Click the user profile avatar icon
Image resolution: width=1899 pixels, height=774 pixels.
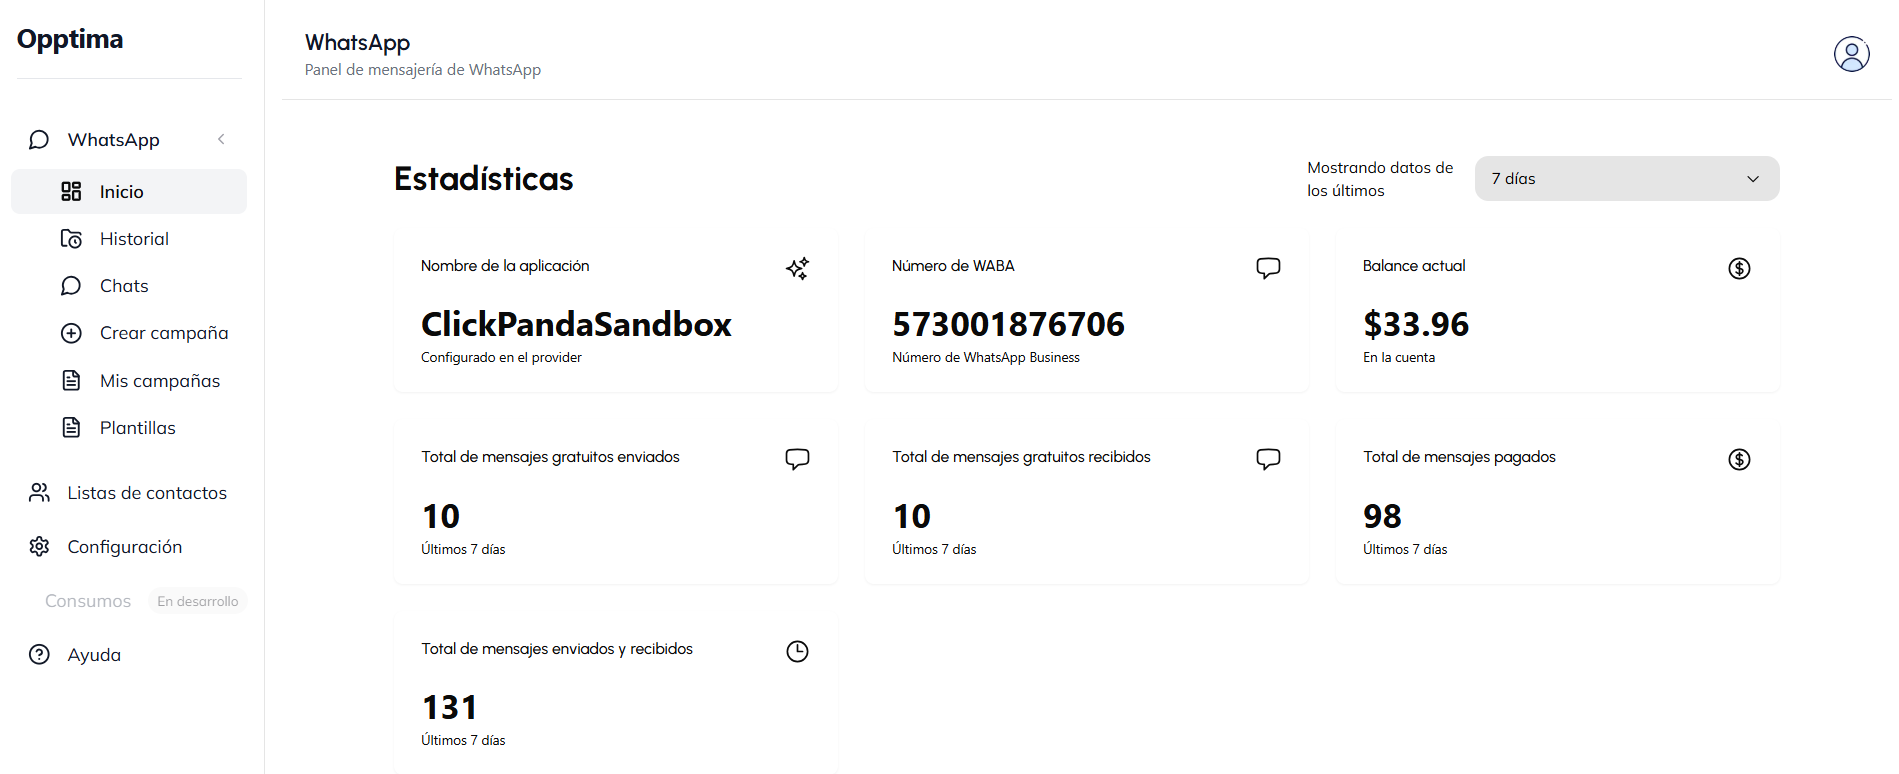(x=1851, y=54)
